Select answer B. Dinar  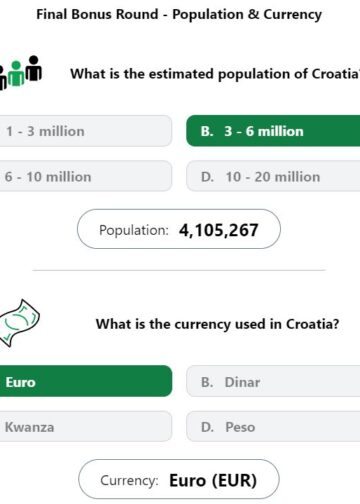tap(273, 381)
